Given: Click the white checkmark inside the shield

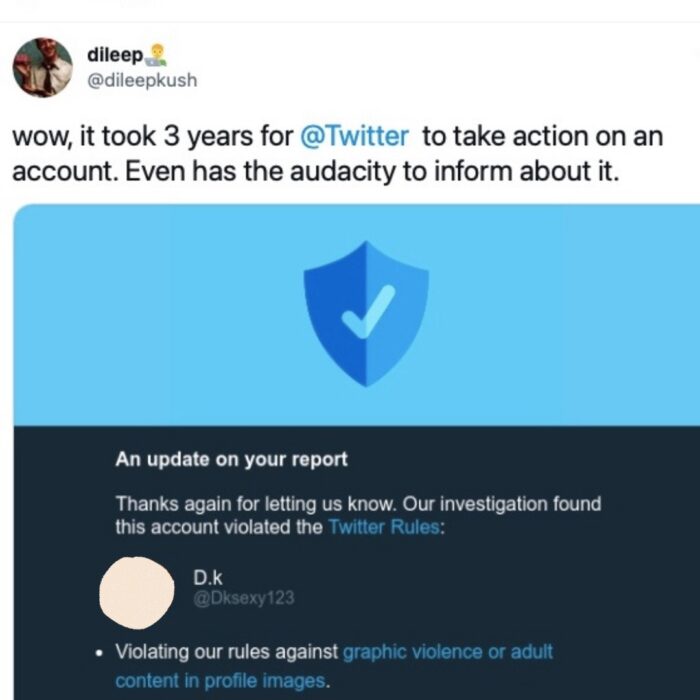Looking at the screenshot, I should coord(369,311).
